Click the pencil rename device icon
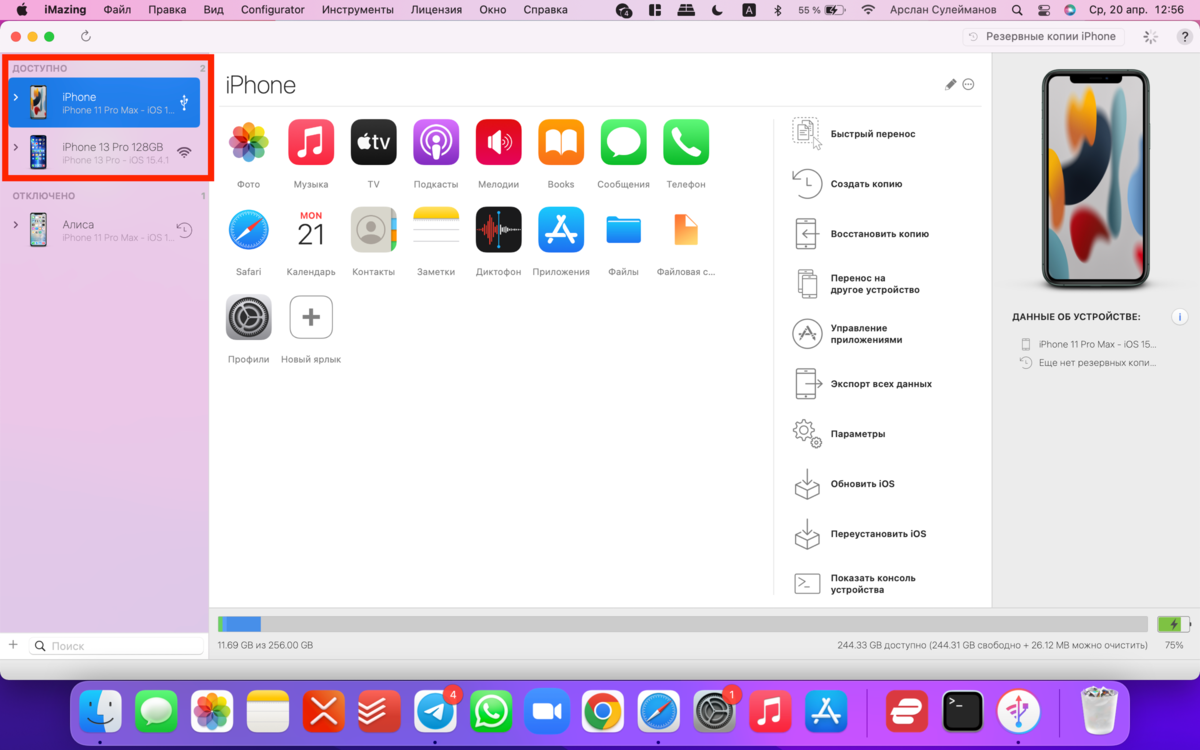1200x750 pixels. coord(950,85)
